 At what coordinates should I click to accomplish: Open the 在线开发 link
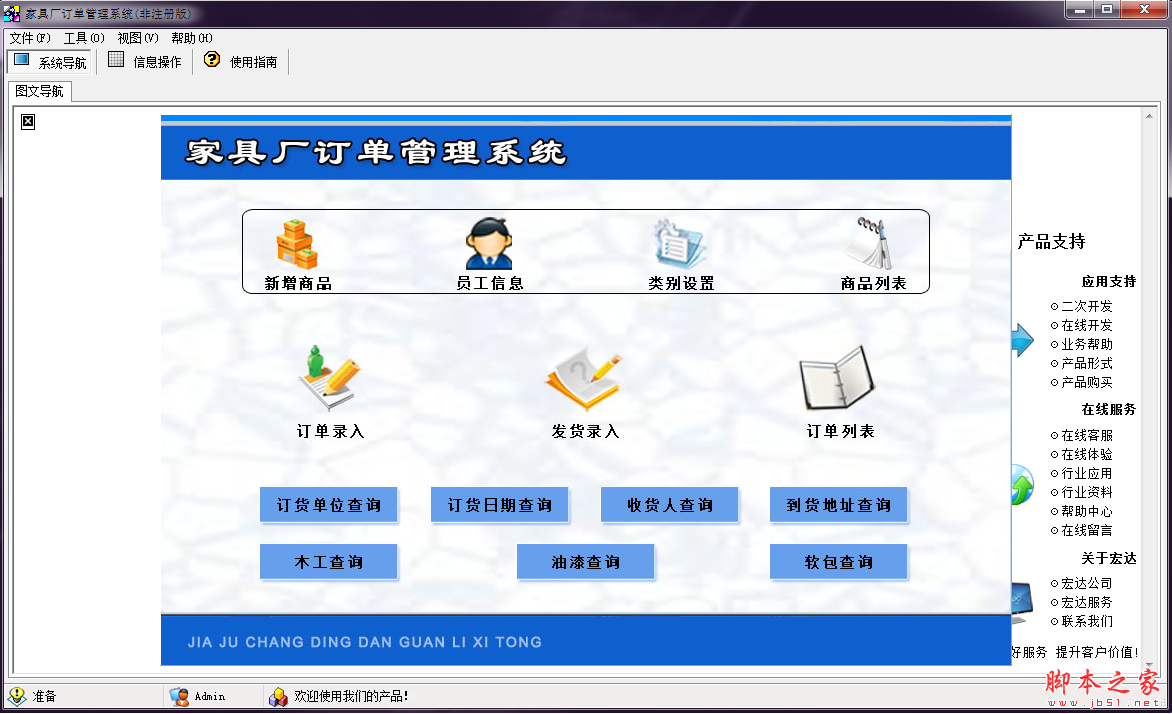tap(1087, 325)
